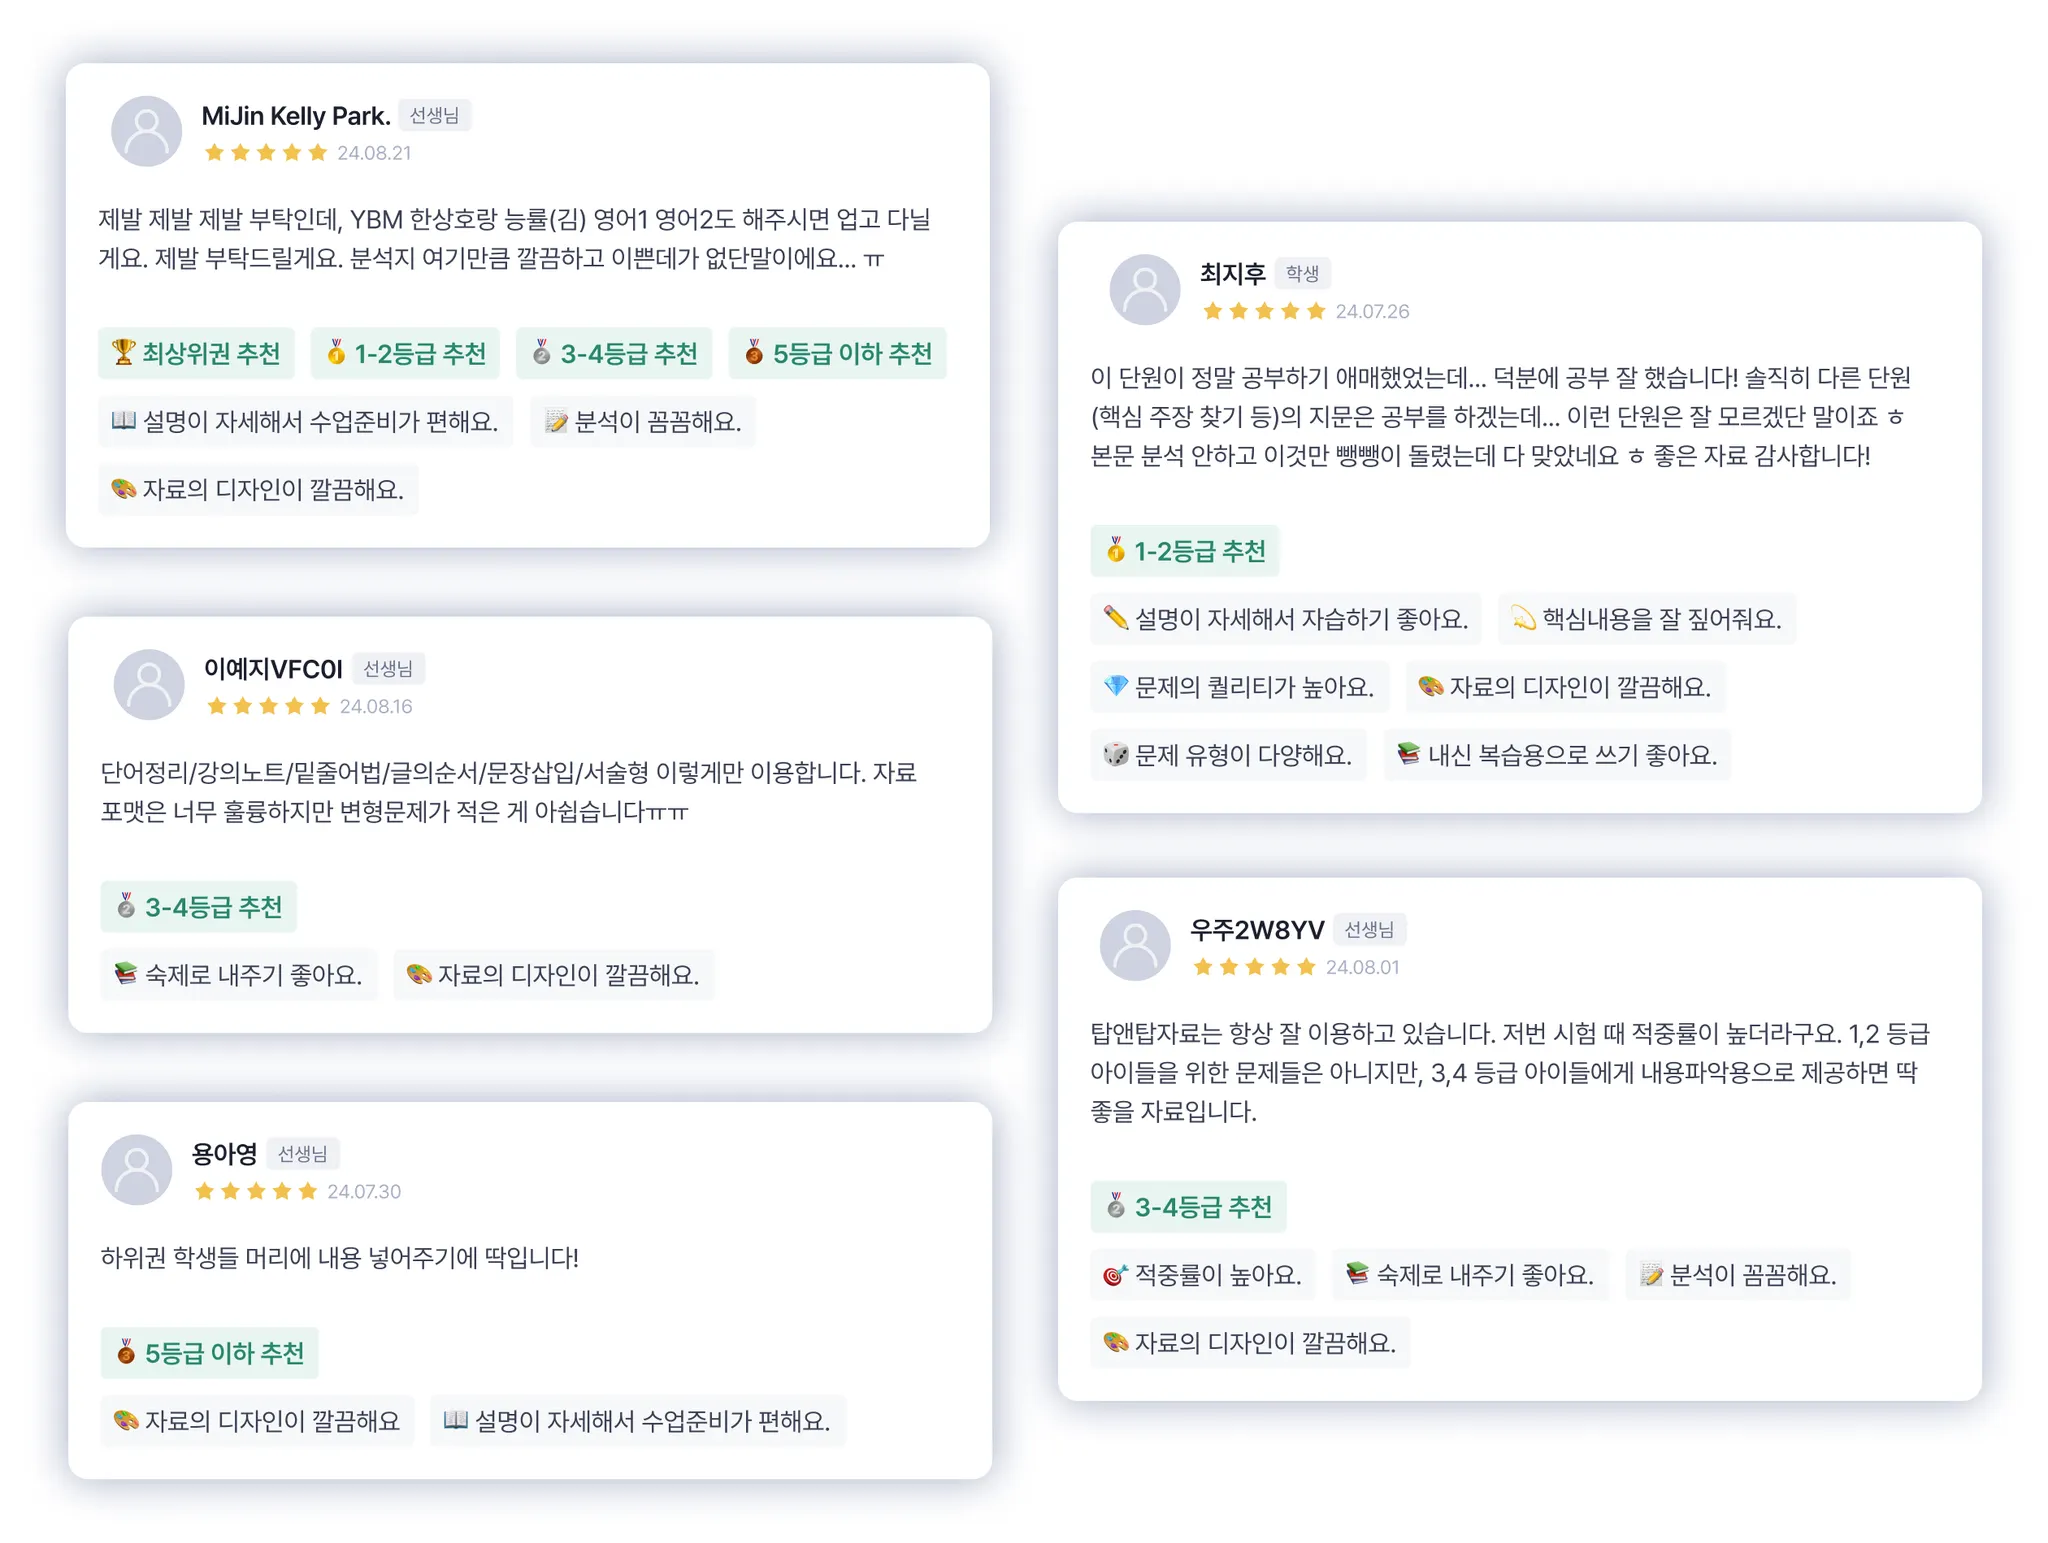Screen dimensions: 2048x1543
Task: Click MiJin Kelly Park's profile avatar
Action: pyautogui.click(x=146, y=131)
